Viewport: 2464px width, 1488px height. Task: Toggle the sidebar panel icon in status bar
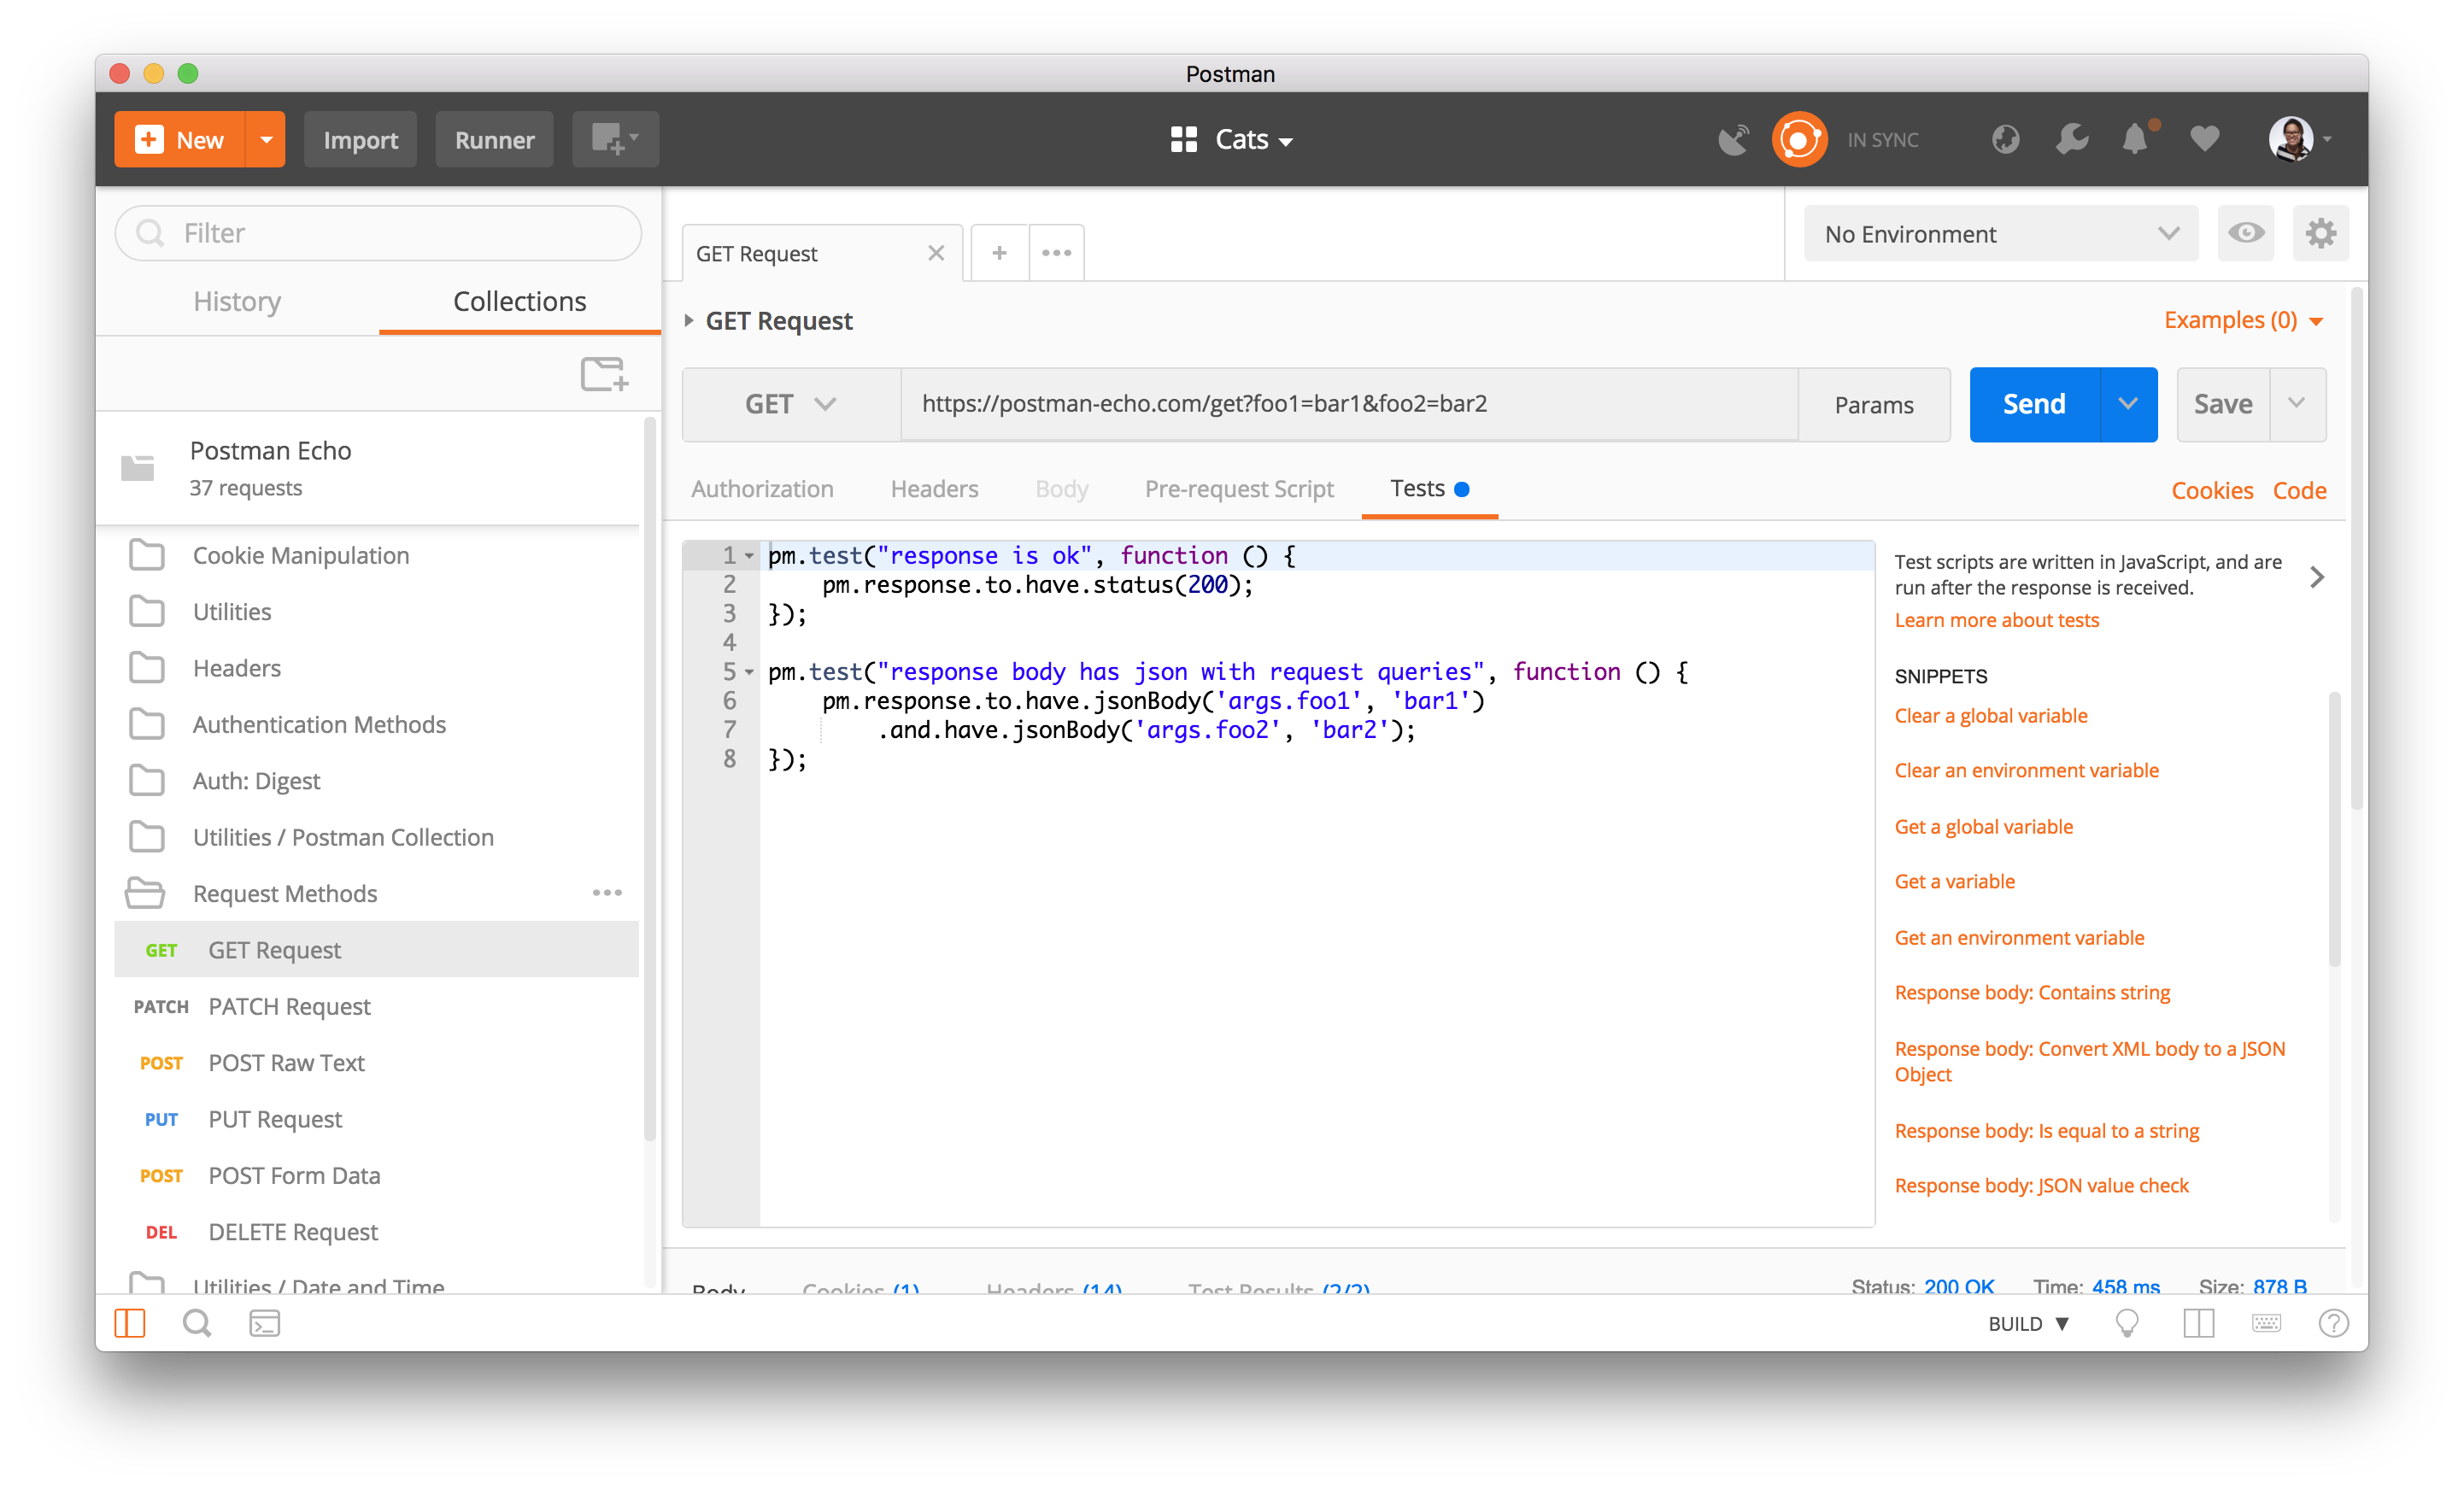[130, 1324]
